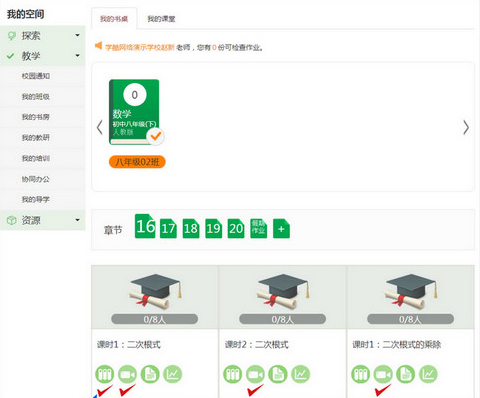
Task: Click the document icon under 课时1：二次根式
Action: click(150, 374)
